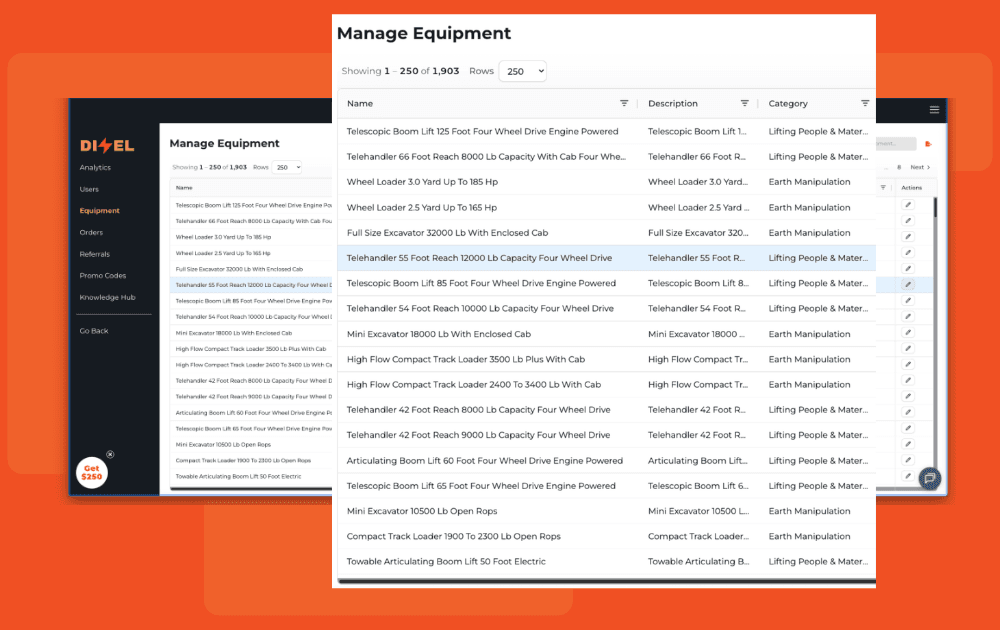Click the Name column header in the zoomed table
Viewport: 1000px width, 630px height.
(360, 103)
